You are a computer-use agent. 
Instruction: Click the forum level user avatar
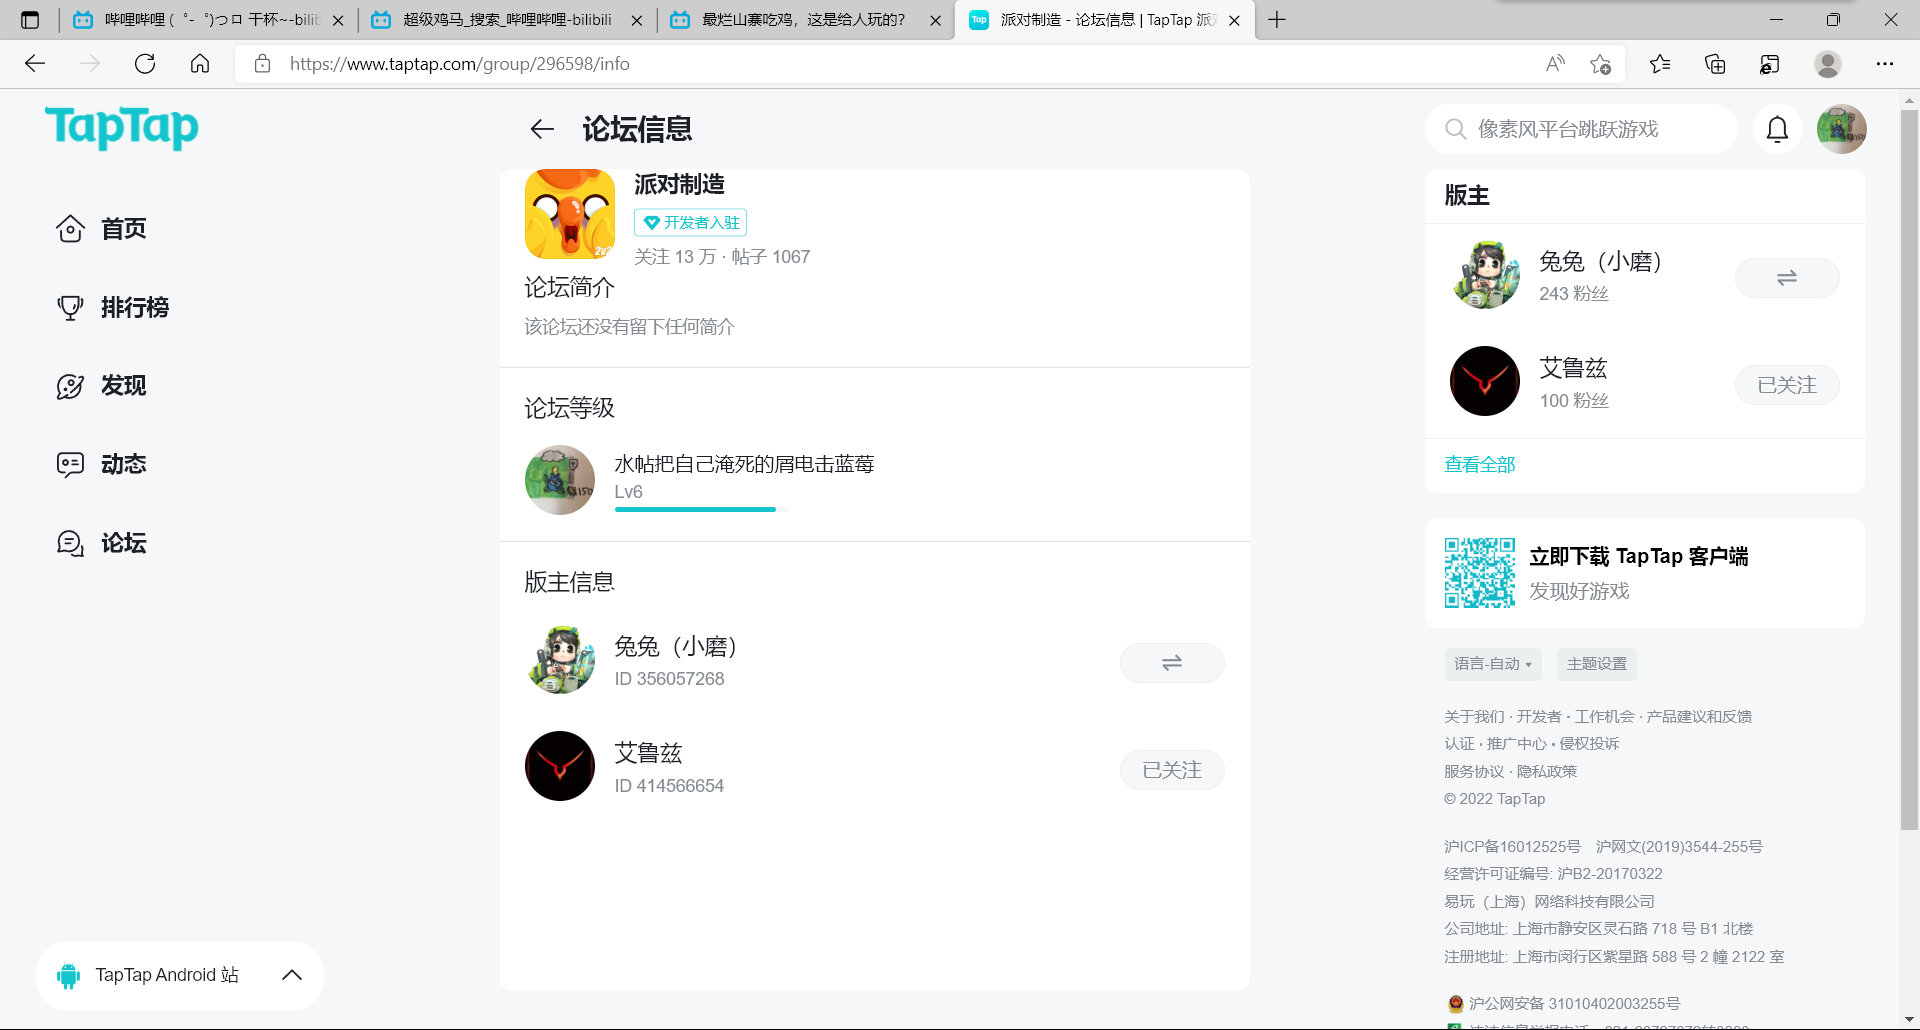pyautogui.click(x=560, y=480)
